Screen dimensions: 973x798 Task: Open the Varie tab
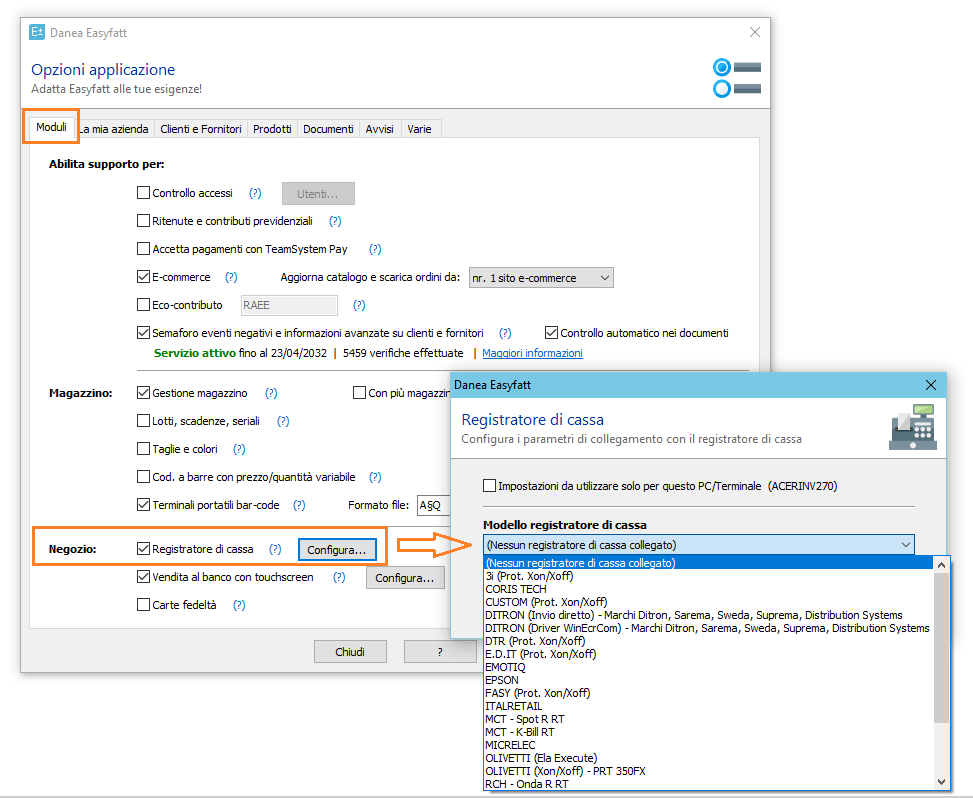point(419,128)
